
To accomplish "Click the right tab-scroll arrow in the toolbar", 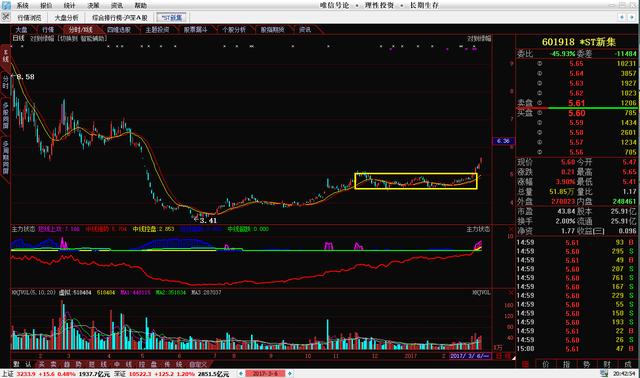I will pos(632,17).
